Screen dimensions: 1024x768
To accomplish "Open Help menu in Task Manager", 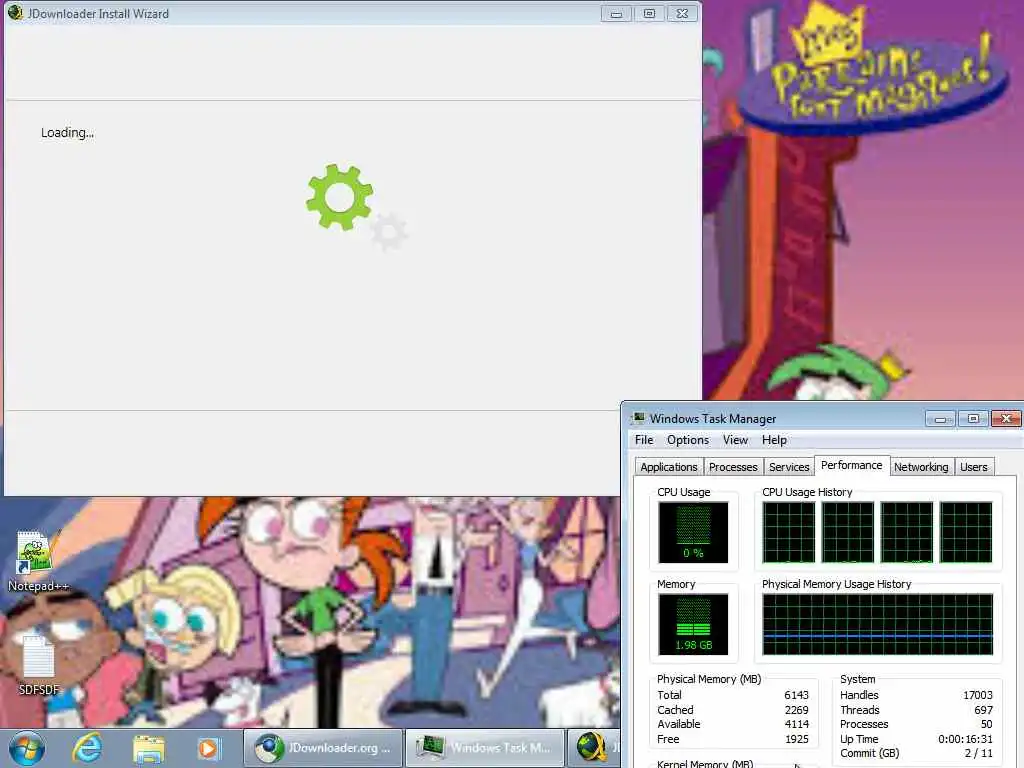I will (774, 440).
